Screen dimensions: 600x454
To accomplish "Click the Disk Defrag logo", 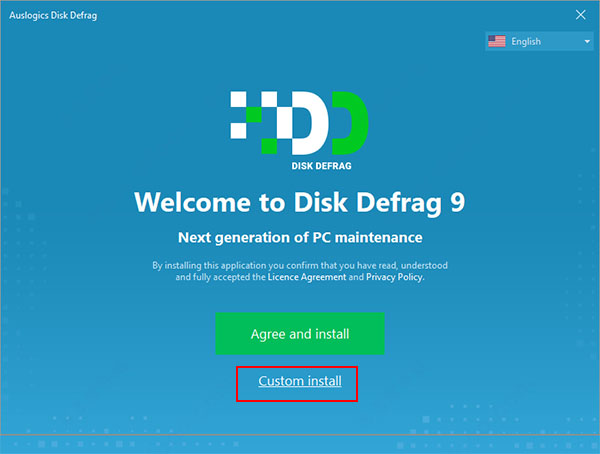I will [300, 130].
